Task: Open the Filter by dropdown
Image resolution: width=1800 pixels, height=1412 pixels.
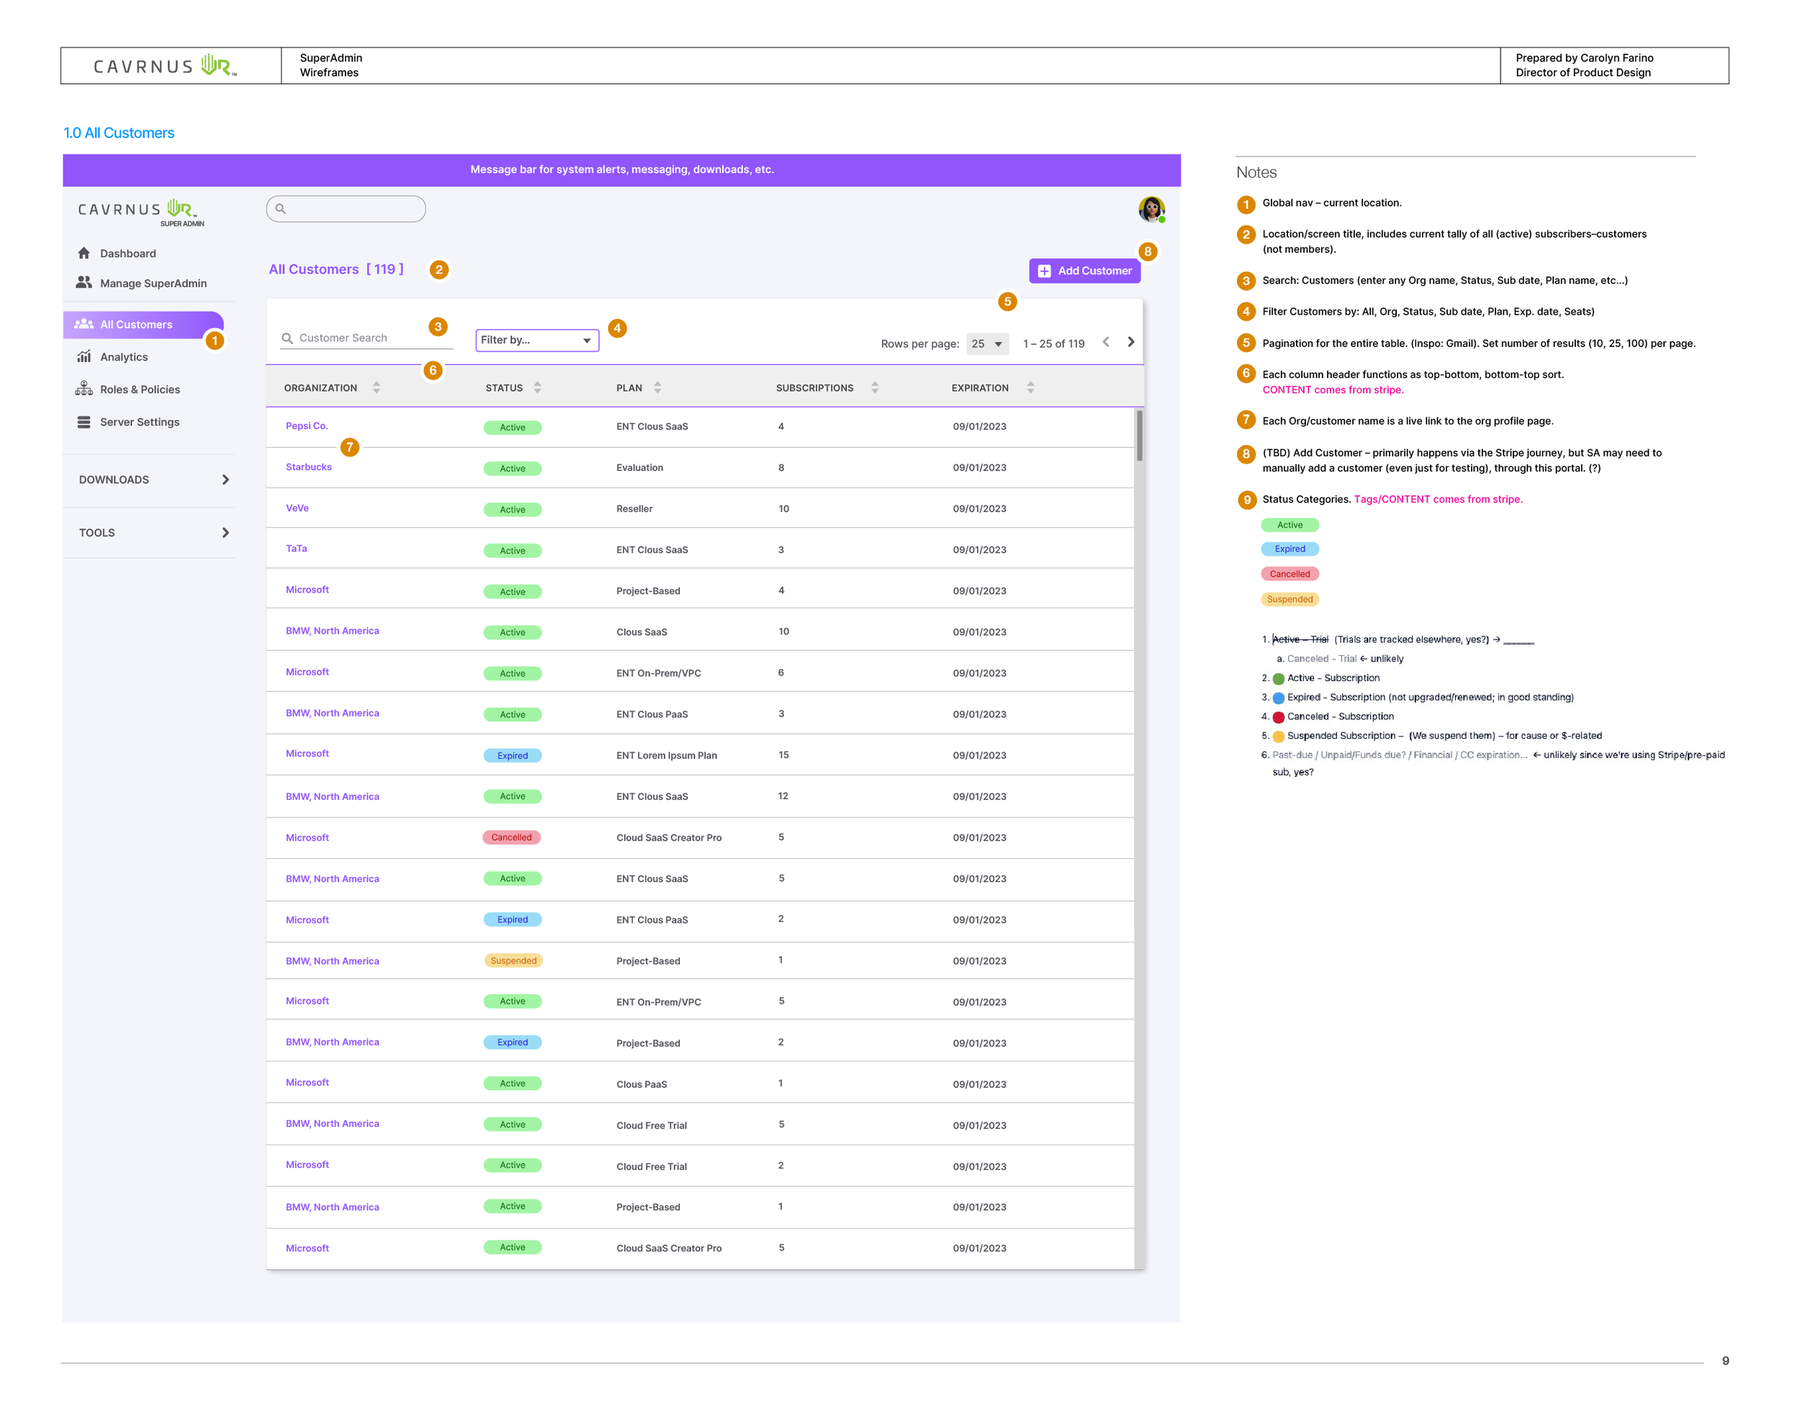Action: (x=537, y=340)
